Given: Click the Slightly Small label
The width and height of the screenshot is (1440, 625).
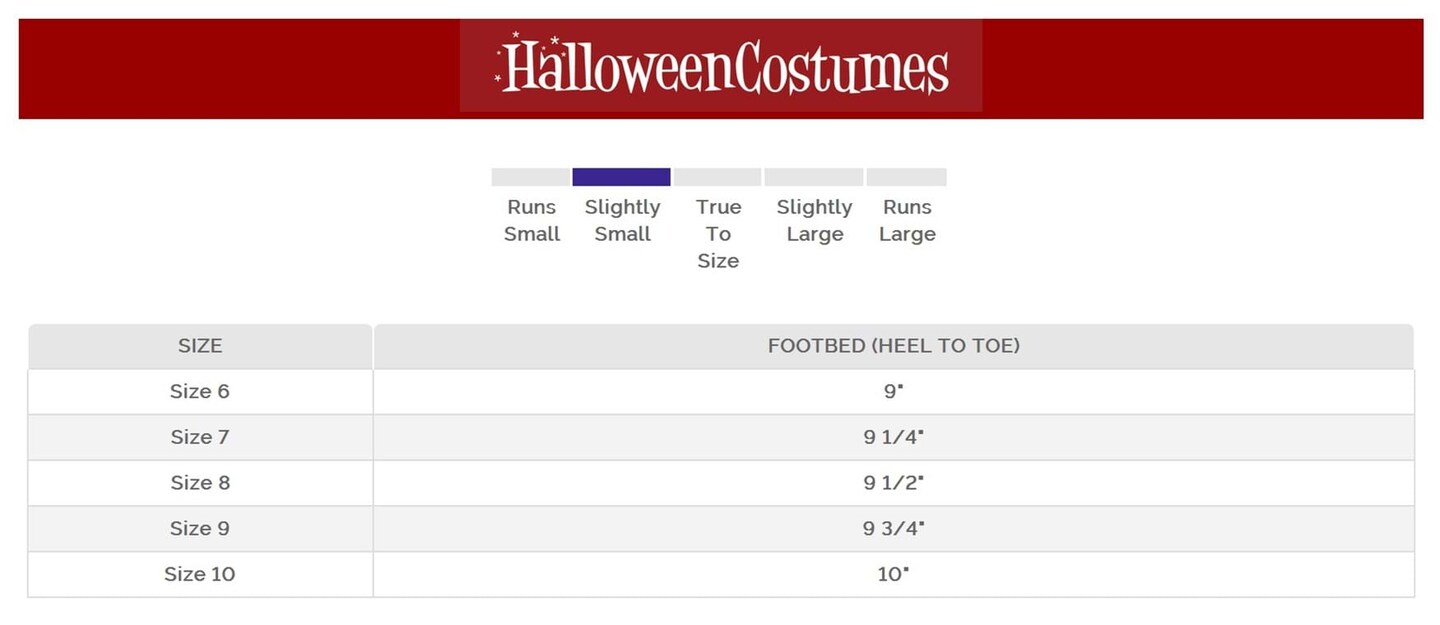Looking at the screenshot, I should tap(622, 220).
